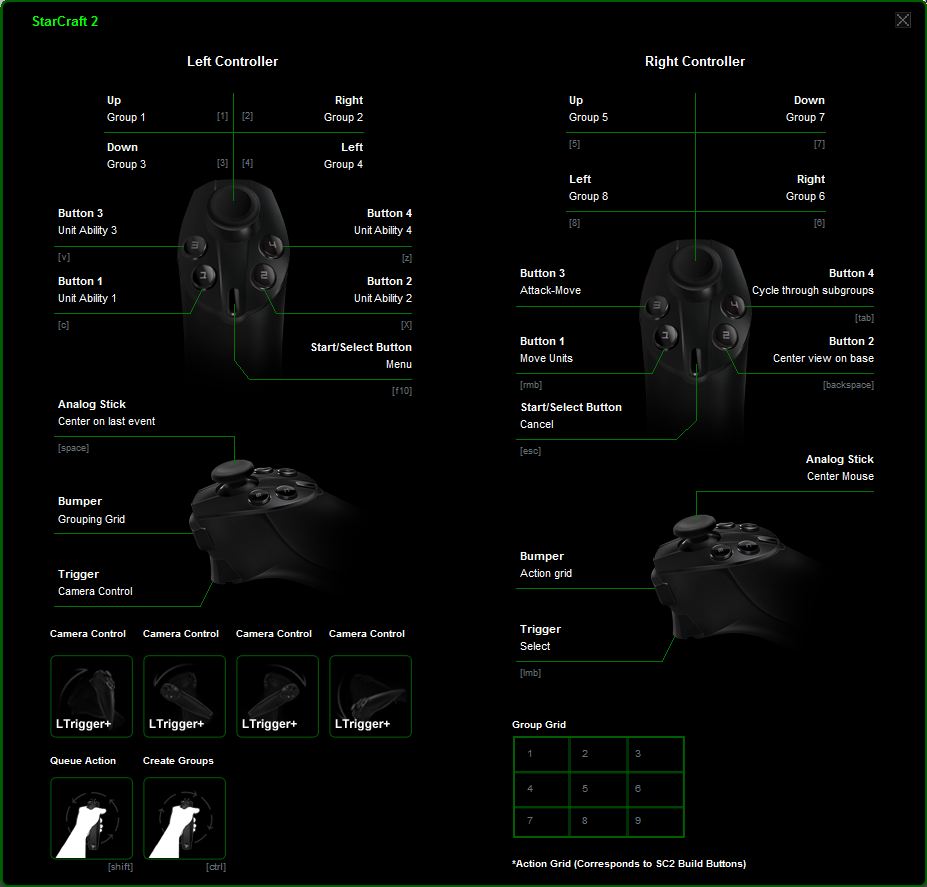
Task: Select the fourth Camera Control gesture thumbnail
Action: [x=370, y=696]
